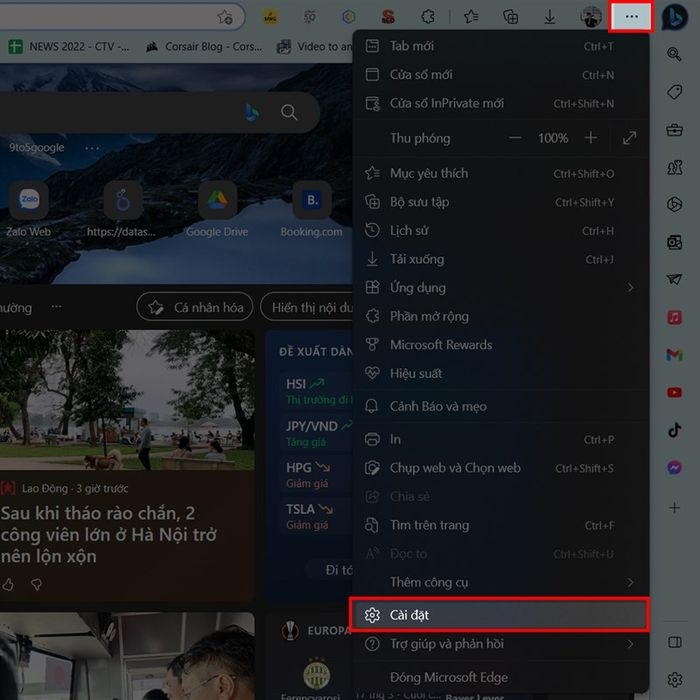
Task: Click Cá nhân hóa button
Action: [195, 307]
